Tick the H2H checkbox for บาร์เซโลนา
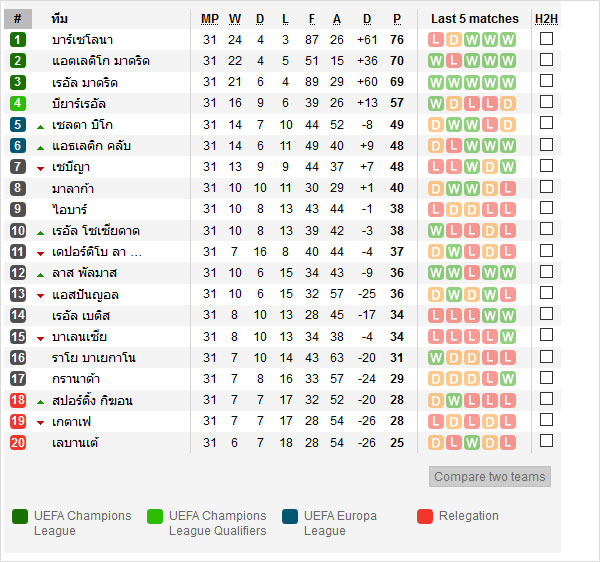The image size is (600, 562). point(546,39)
